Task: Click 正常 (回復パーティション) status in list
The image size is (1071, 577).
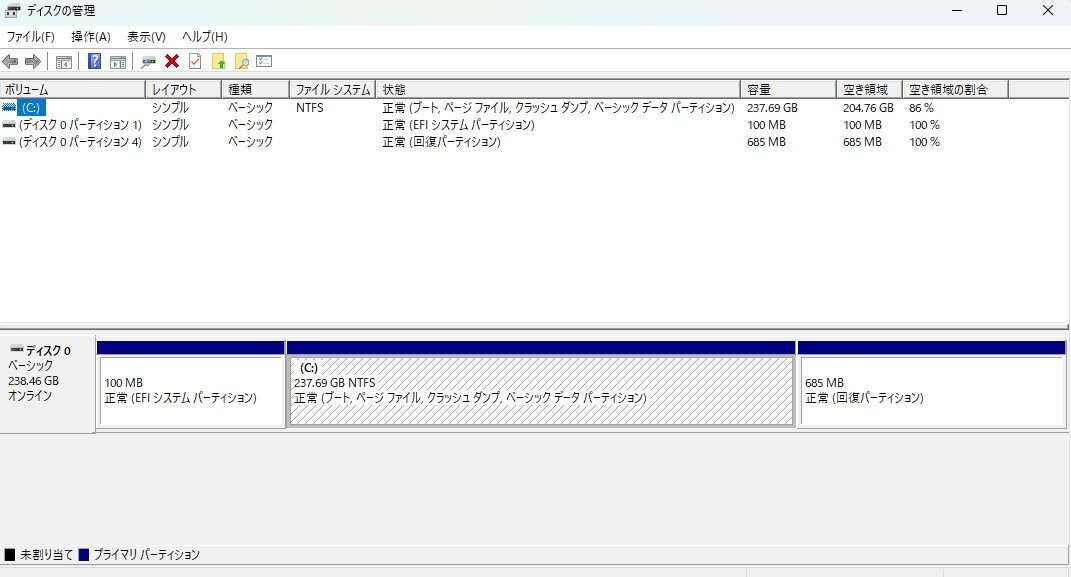Action: 441,142
